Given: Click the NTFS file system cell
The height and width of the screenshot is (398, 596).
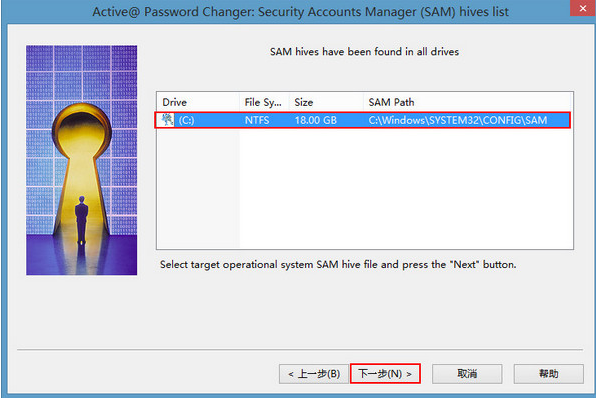Looking at the screenshot, I should [257, 121].
